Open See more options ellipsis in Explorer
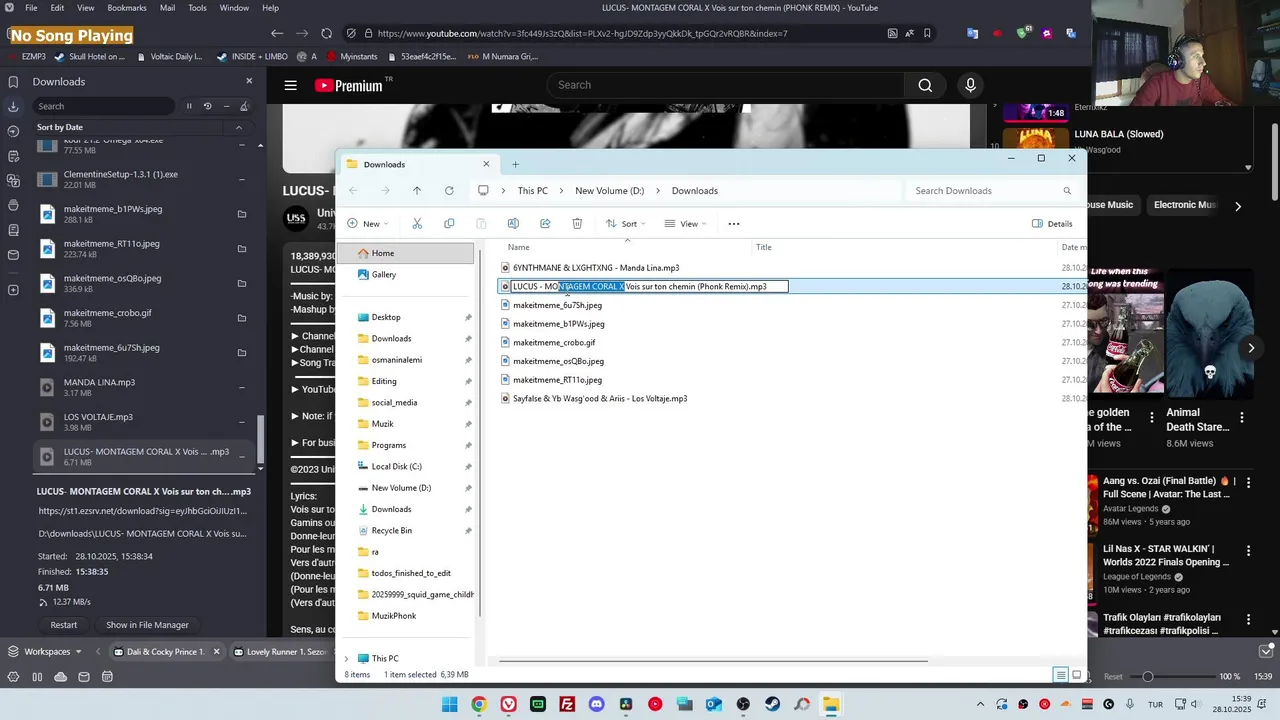Image resolution: width=1280 pixels, height=720 pixels. point(734,224)
